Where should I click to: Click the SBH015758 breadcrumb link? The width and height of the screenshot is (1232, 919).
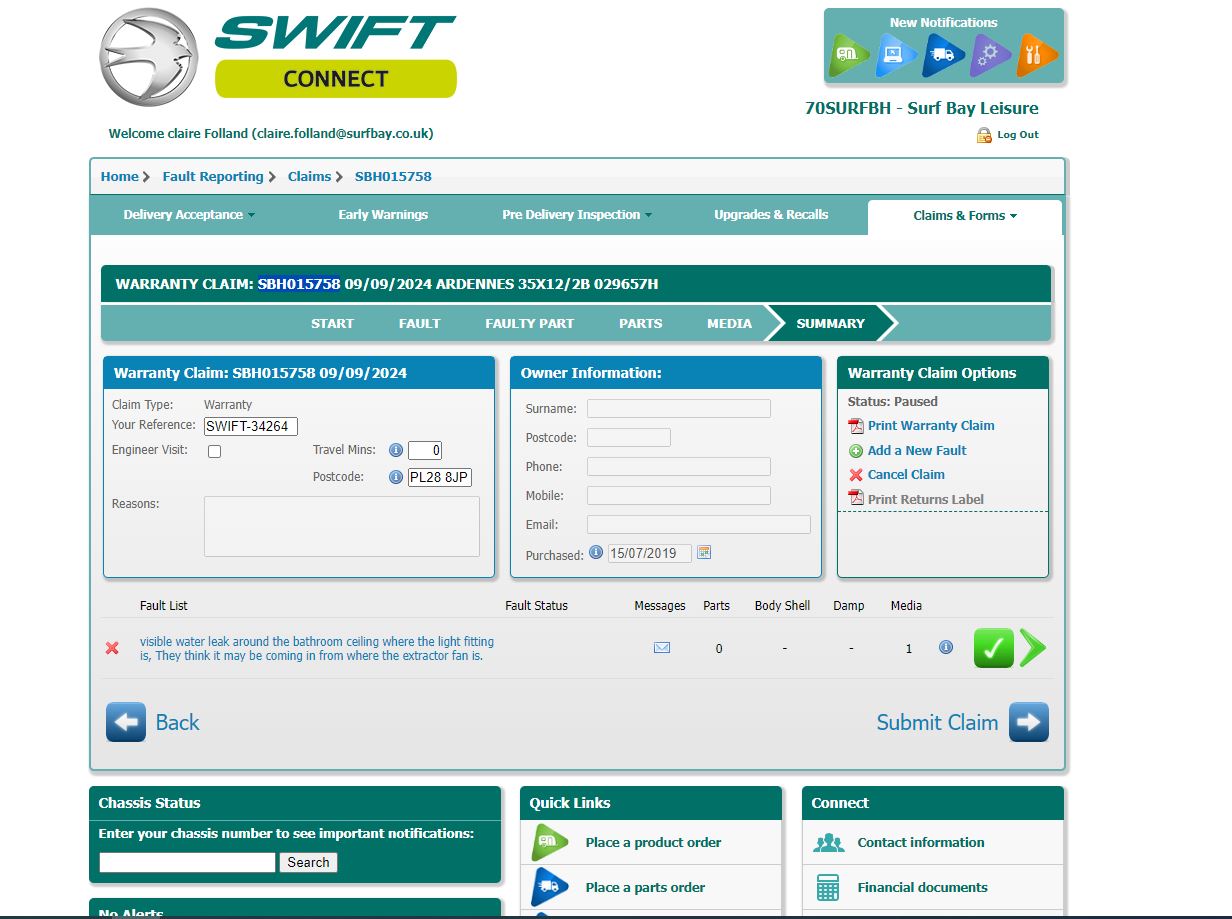pos(393,177)
